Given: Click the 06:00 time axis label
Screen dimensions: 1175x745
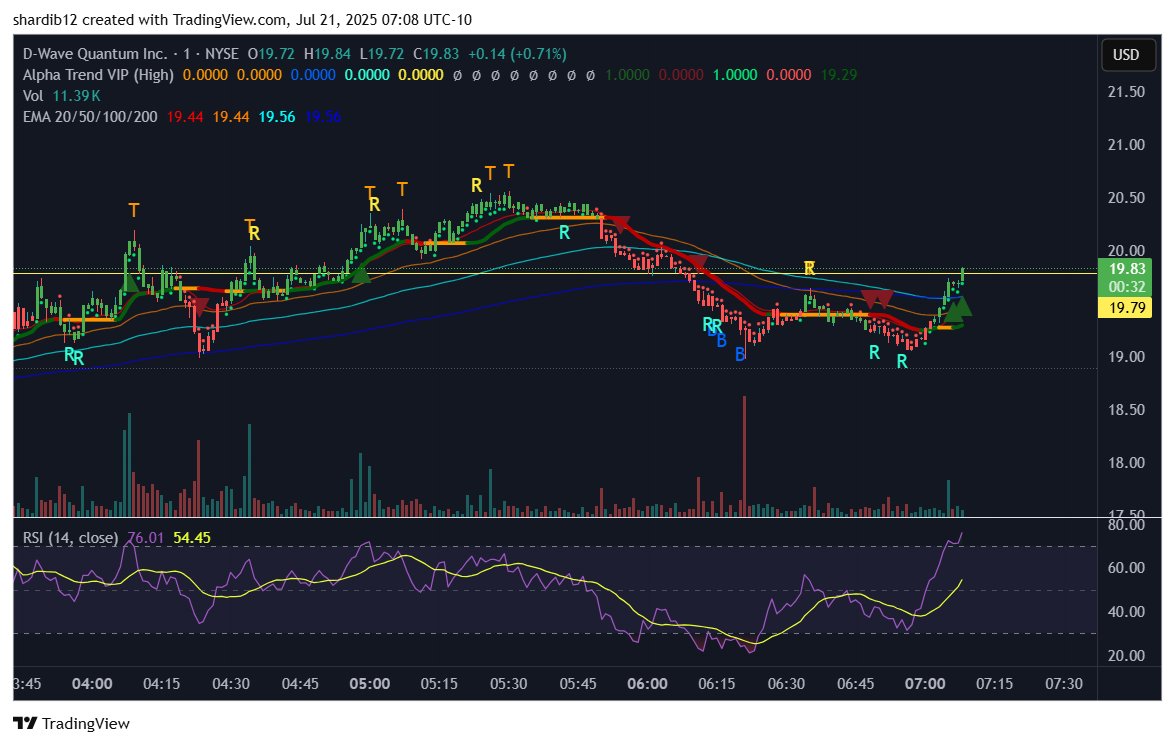Looking at the screenshot, I should 647,684.
